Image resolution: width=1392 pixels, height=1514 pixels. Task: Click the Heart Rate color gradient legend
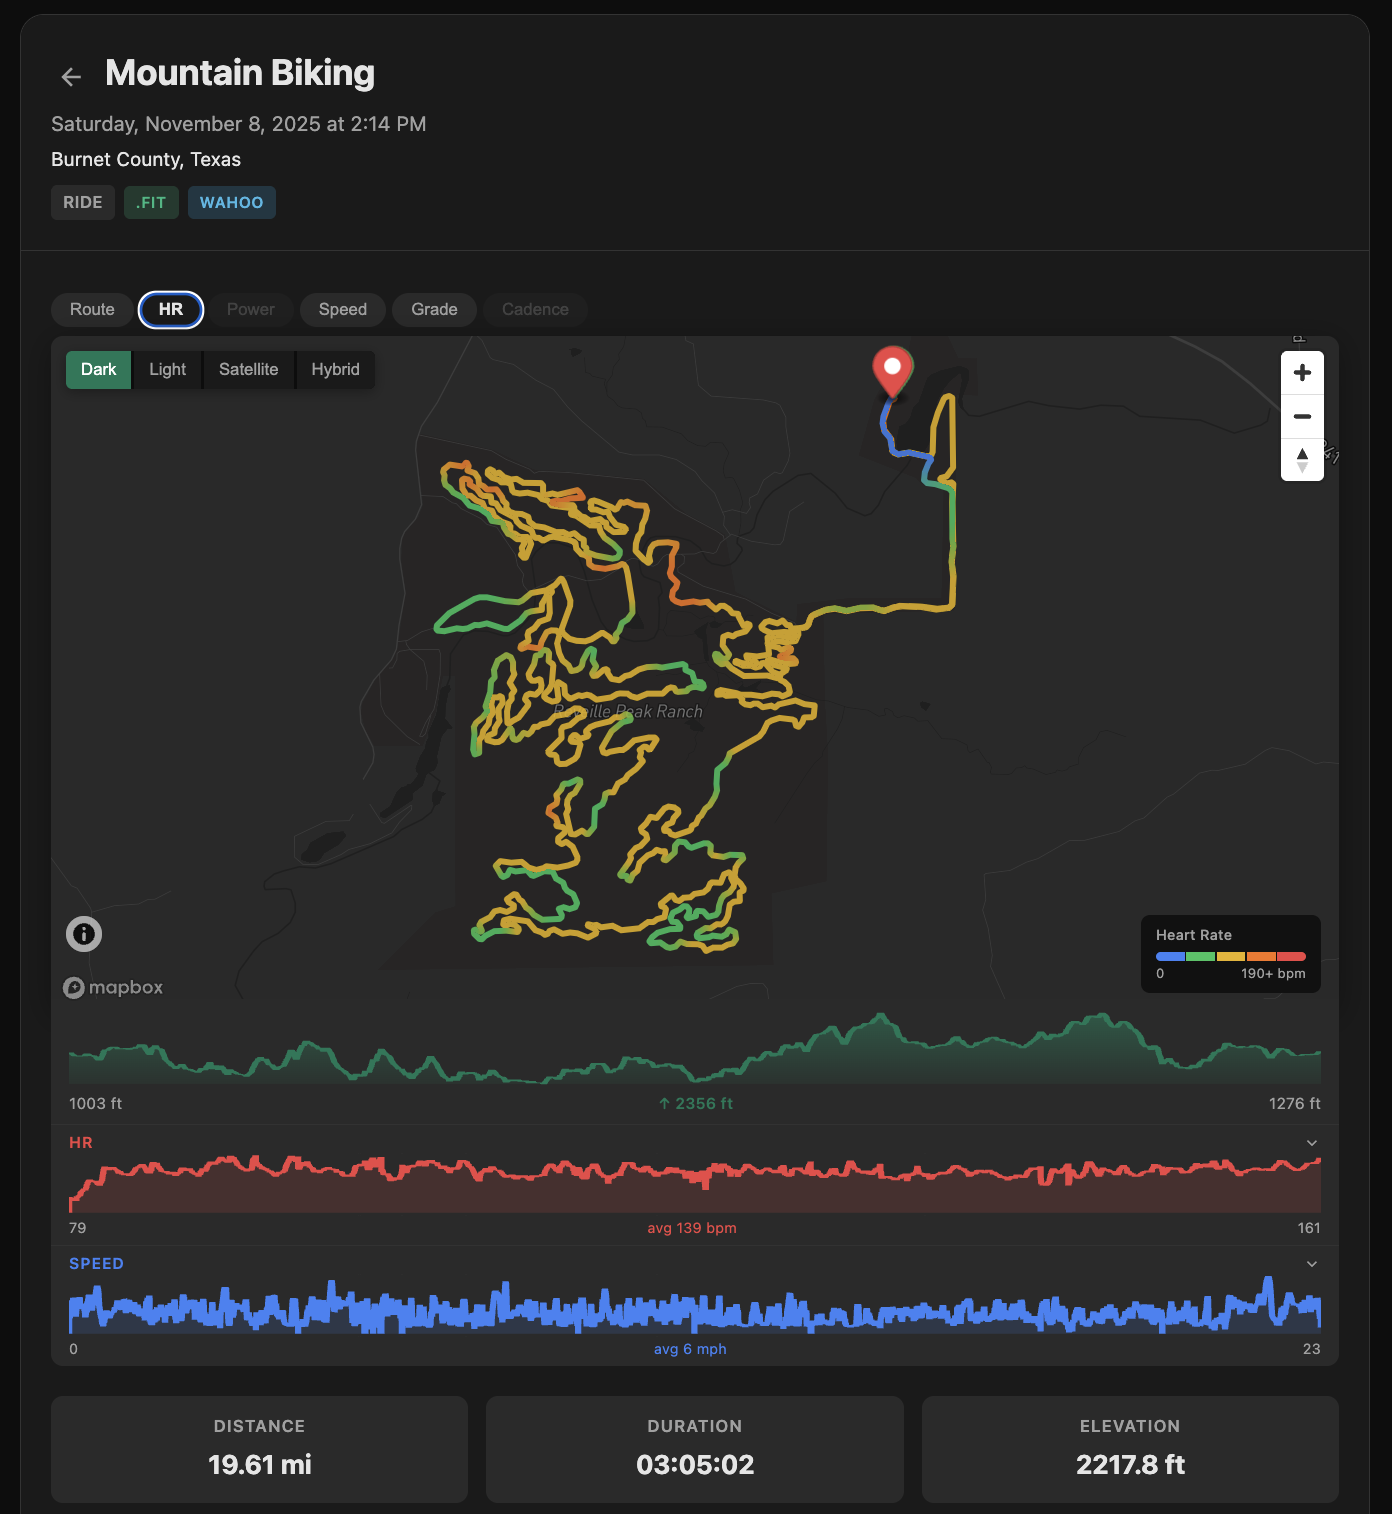pos(1230,955)
